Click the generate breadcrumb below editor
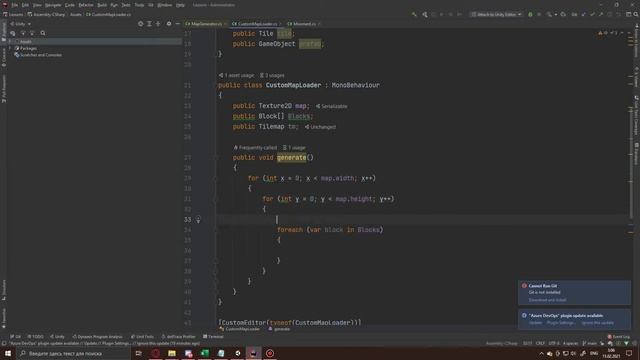This screenshot has width=640, height=360. [x=279, y=329]
